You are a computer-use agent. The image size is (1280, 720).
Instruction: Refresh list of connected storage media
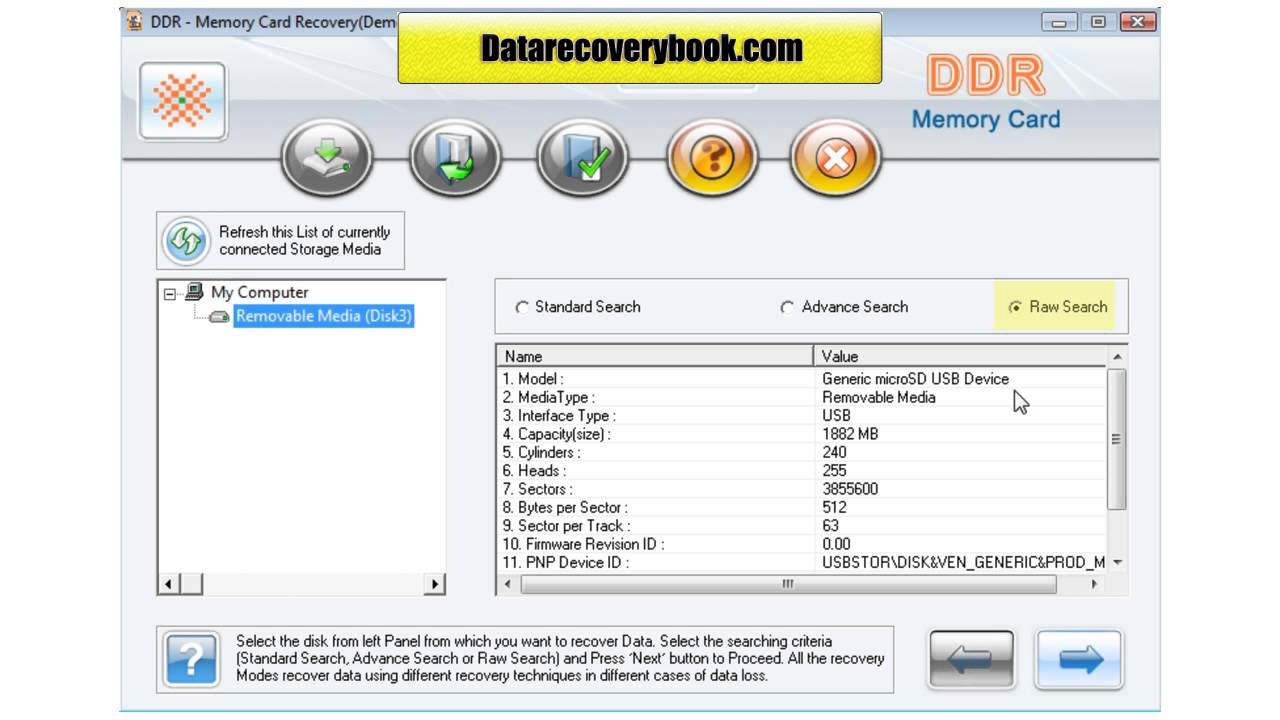pyautogui.click(x=281, y=241)
